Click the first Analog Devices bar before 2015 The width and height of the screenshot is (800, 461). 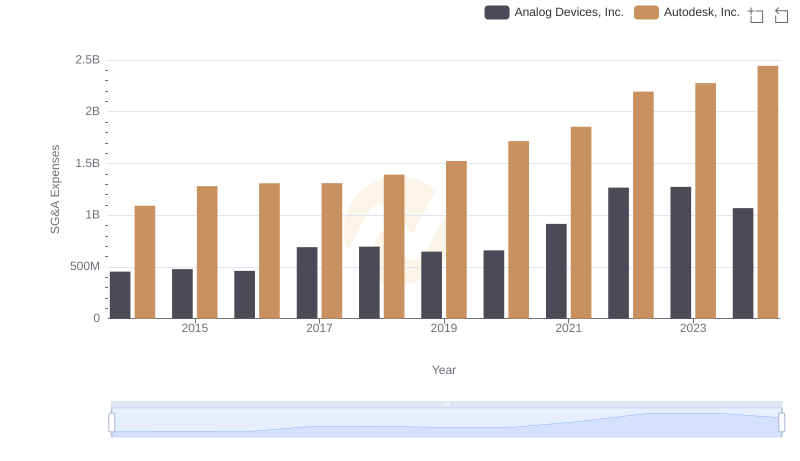click(x=120, y=295)
